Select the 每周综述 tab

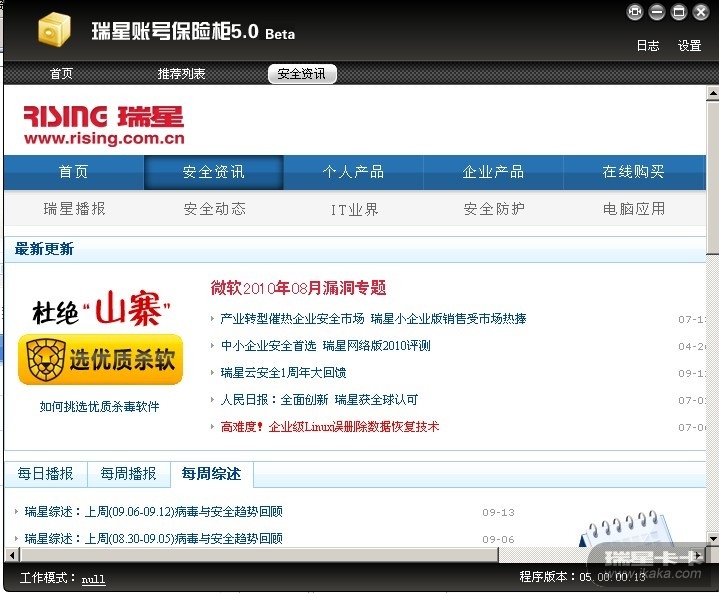(x=211, y=474)
